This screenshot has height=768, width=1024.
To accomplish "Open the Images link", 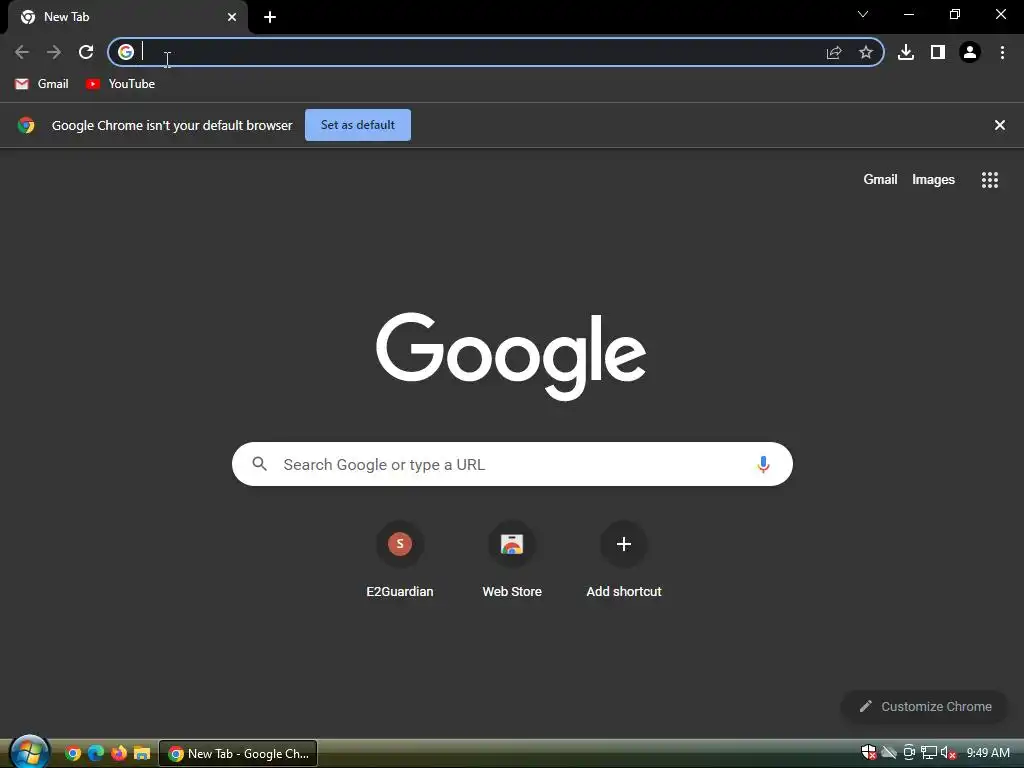I will 933,180.
